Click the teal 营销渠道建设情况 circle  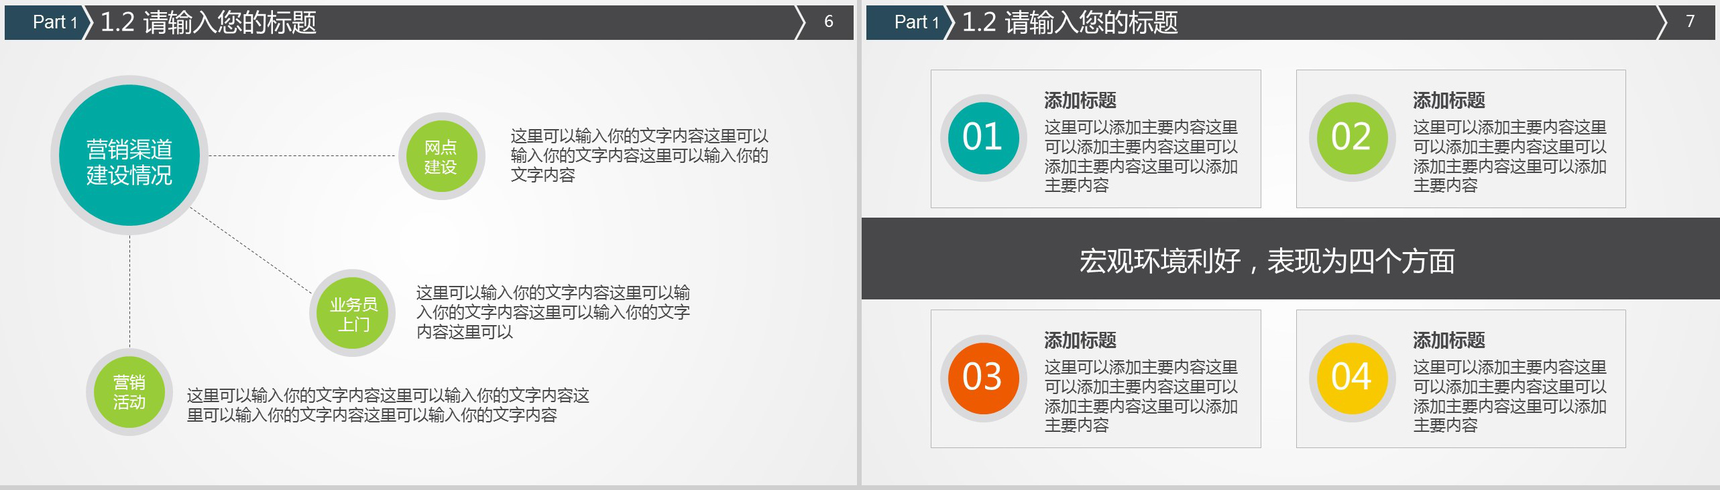coord(130,156)
